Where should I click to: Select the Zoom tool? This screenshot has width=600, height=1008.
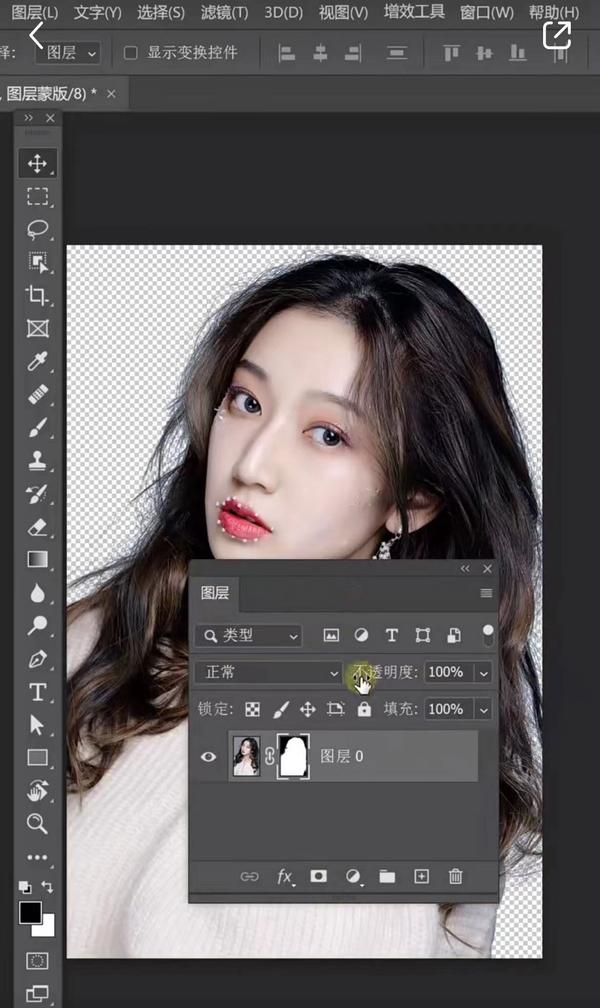point(38,823)
